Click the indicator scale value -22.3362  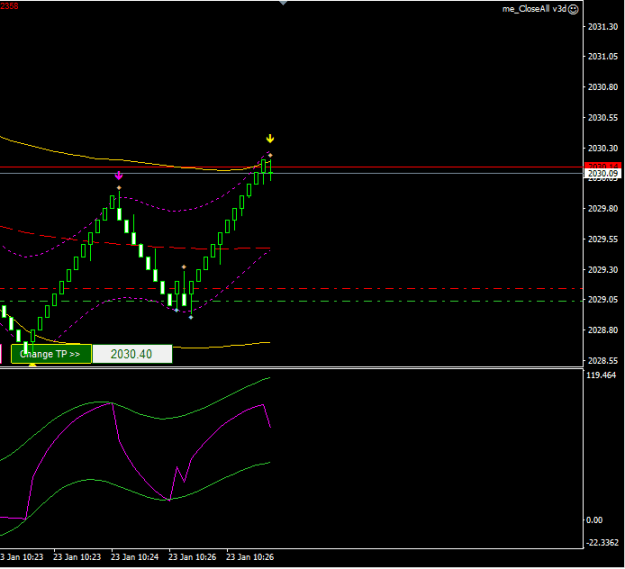(x=602, y=543)
